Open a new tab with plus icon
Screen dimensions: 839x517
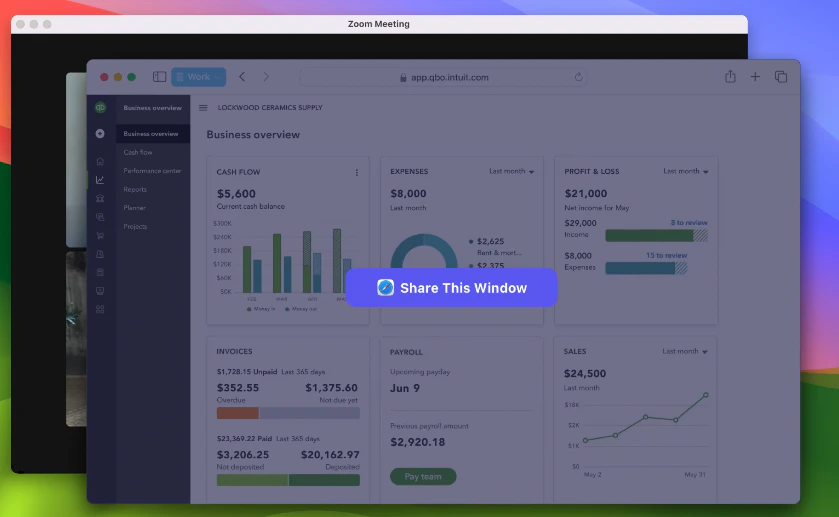point(755,77)
